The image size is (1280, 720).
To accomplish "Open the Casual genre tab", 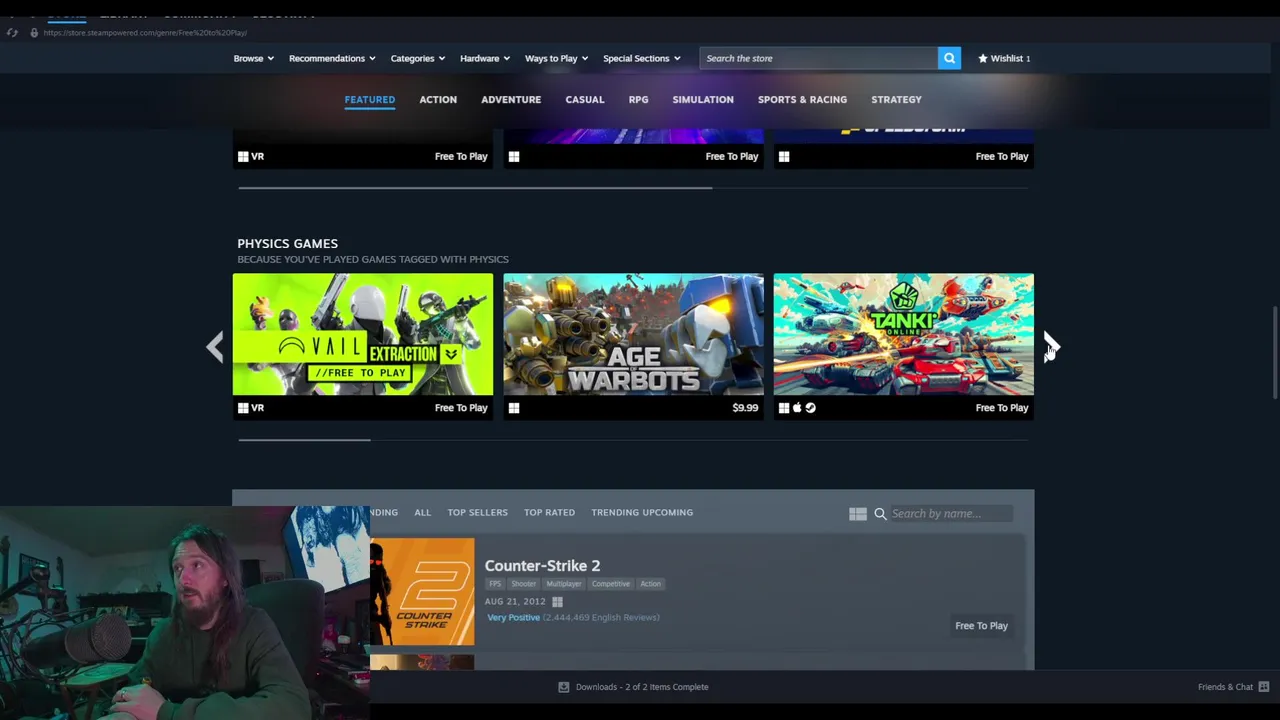I will (x=585, y=99).
